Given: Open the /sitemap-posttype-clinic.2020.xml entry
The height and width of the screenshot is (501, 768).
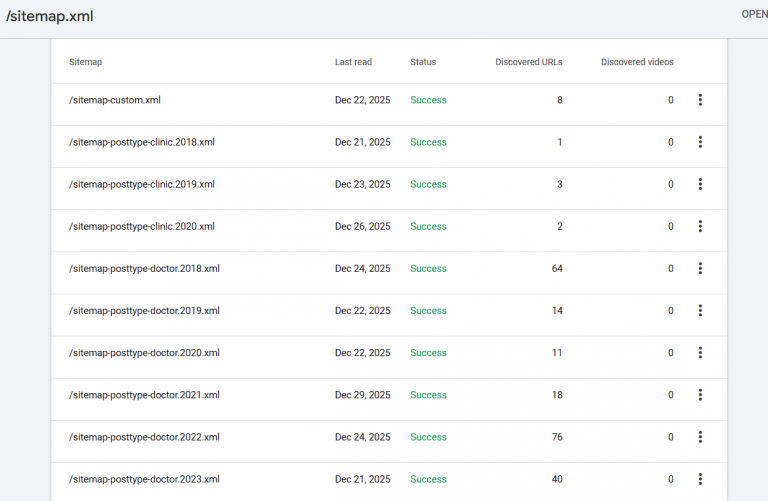Looking at the screenshot, I should 142,226.
